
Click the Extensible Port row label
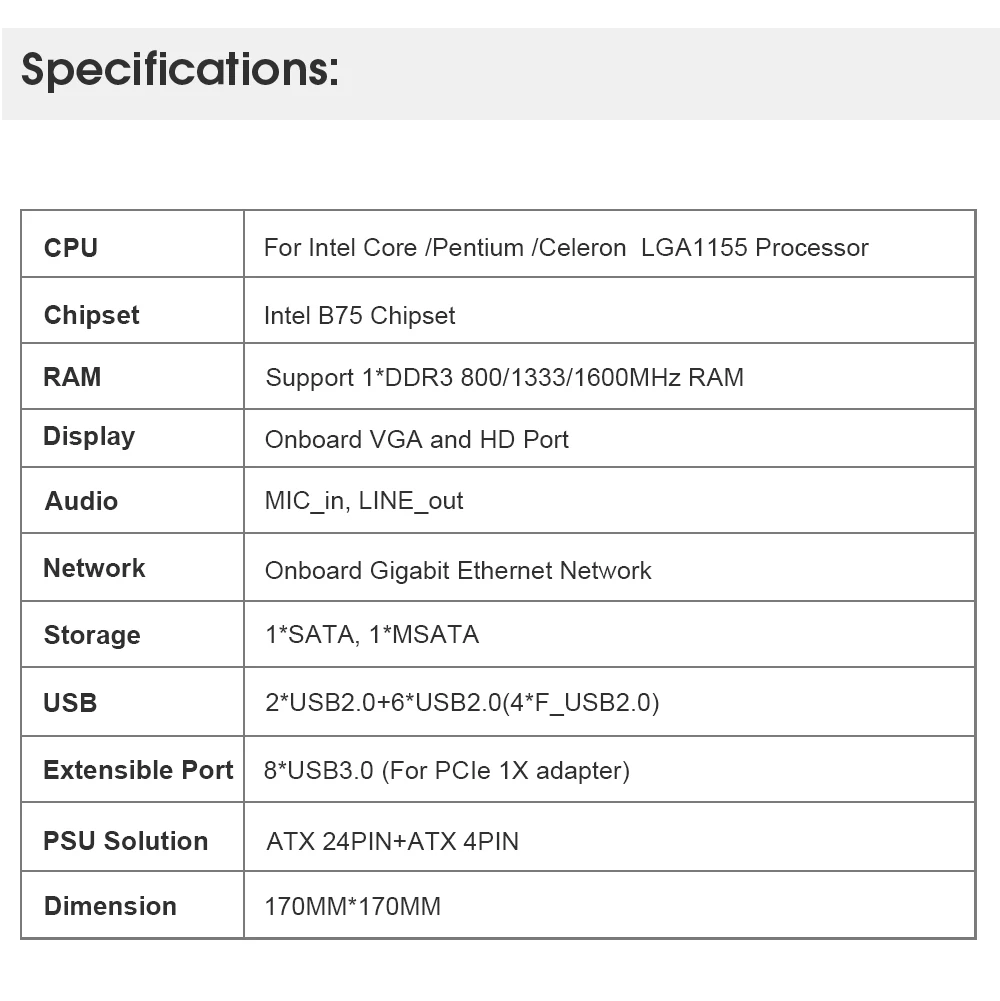138,770
